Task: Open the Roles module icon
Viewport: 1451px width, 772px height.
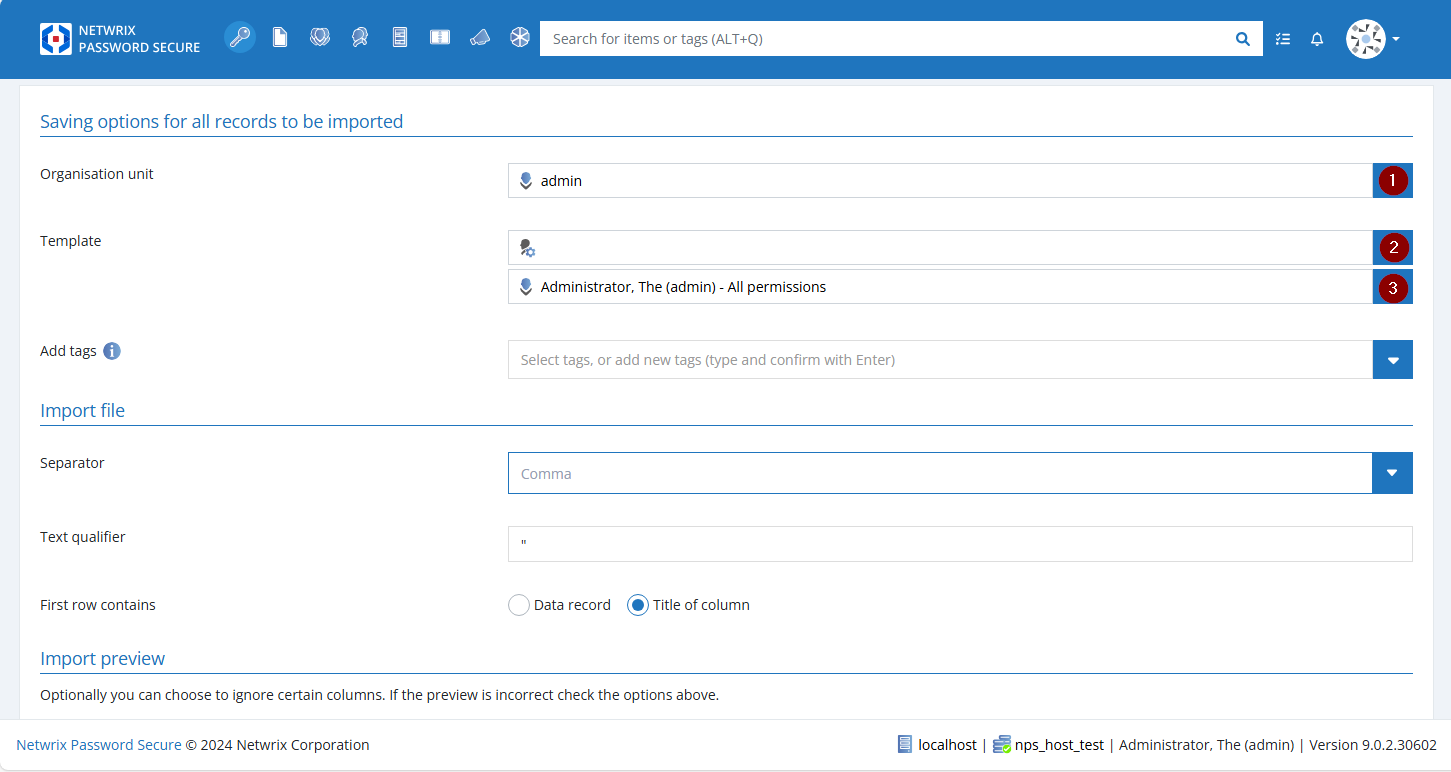Action: pos(360,38)
